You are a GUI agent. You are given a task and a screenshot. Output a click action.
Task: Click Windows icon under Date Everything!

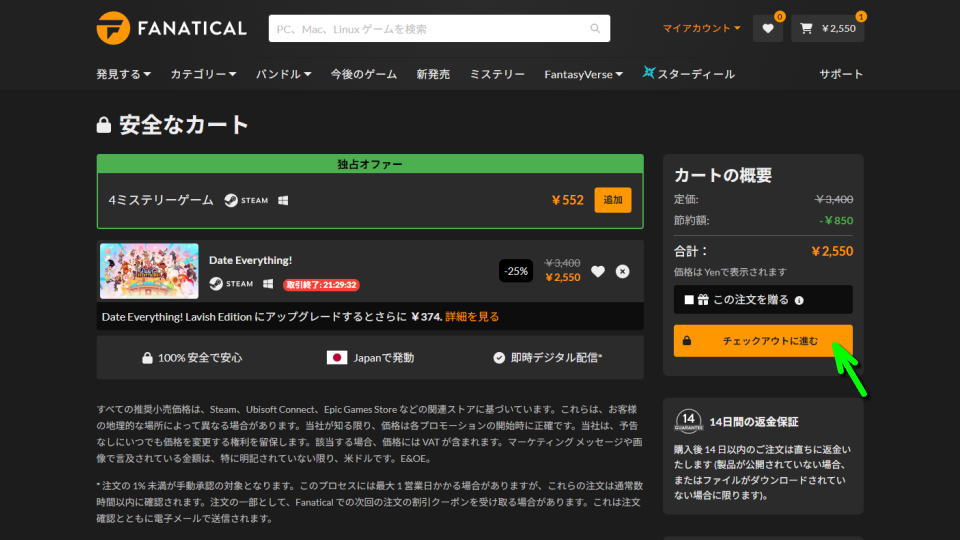268,283
